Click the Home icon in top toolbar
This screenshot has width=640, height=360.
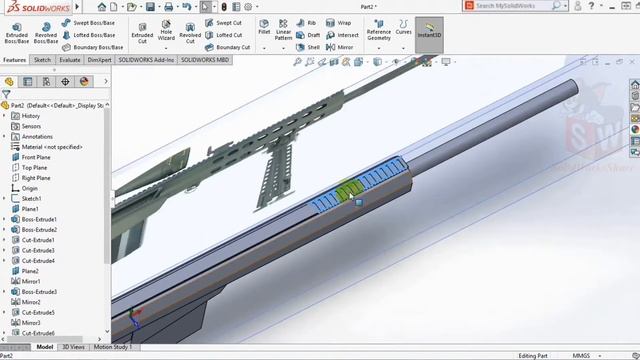pyautogui.click(x=102, y=7)
